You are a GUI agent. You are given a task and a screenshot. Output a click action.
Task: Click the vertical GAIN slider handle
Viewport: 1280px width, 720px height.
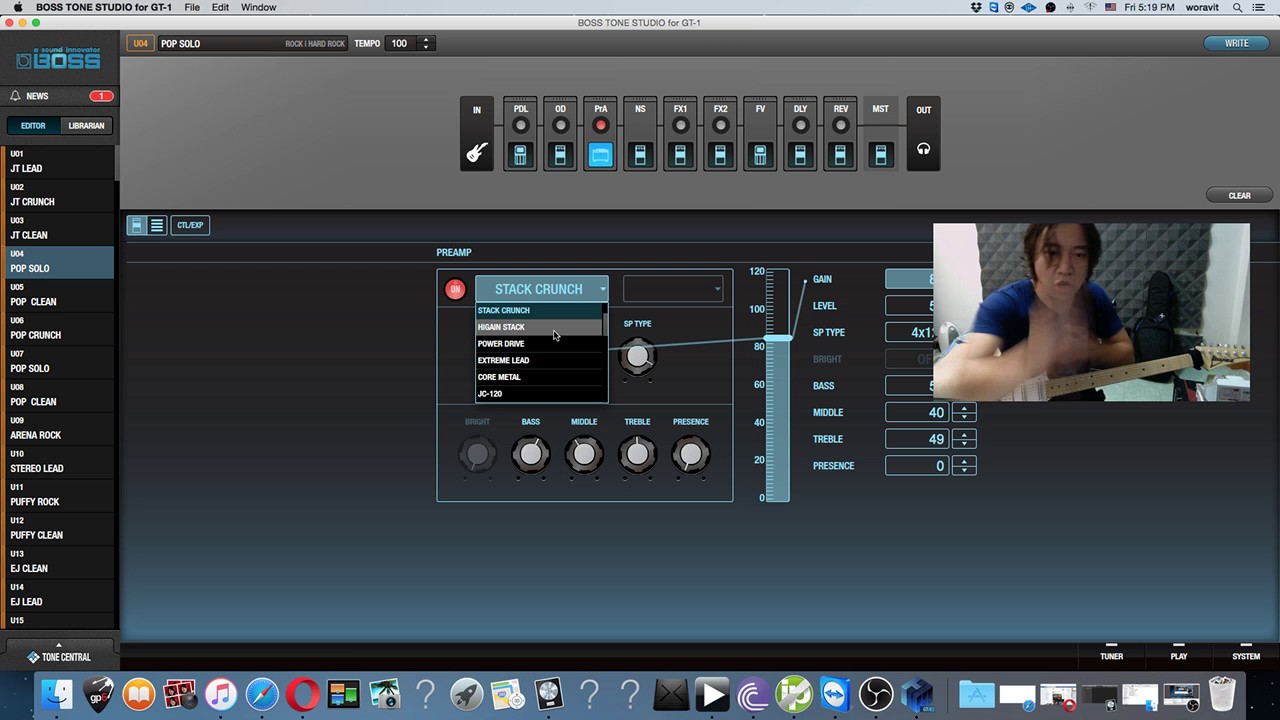coord(778,338)
